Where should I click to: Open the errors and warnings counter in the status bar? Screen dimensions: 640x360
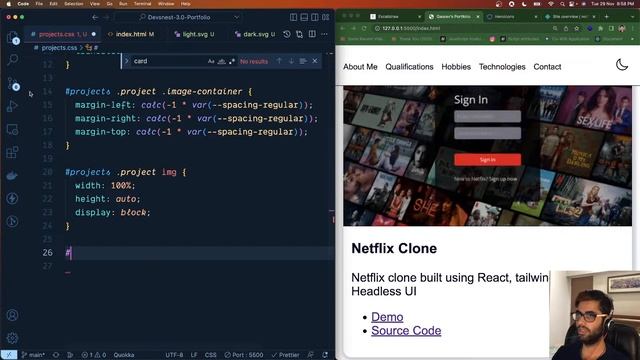(94, 355)
